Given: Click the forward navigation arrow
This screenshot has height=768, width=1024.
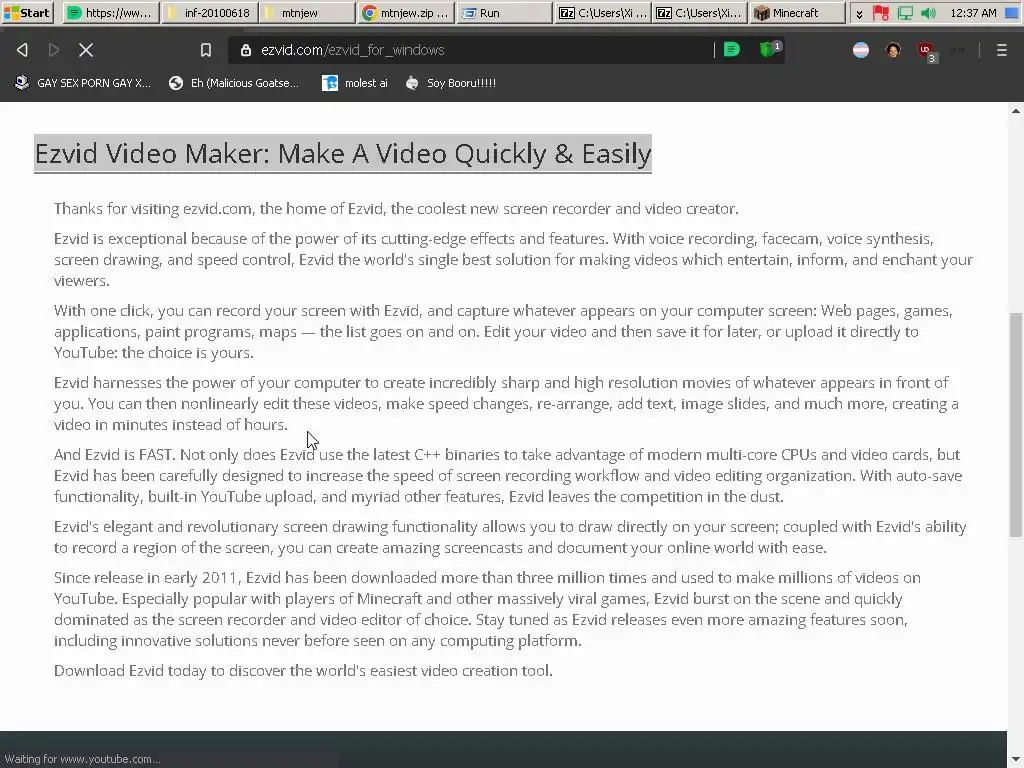Looking at the screenshot, I should click(54, 50).
